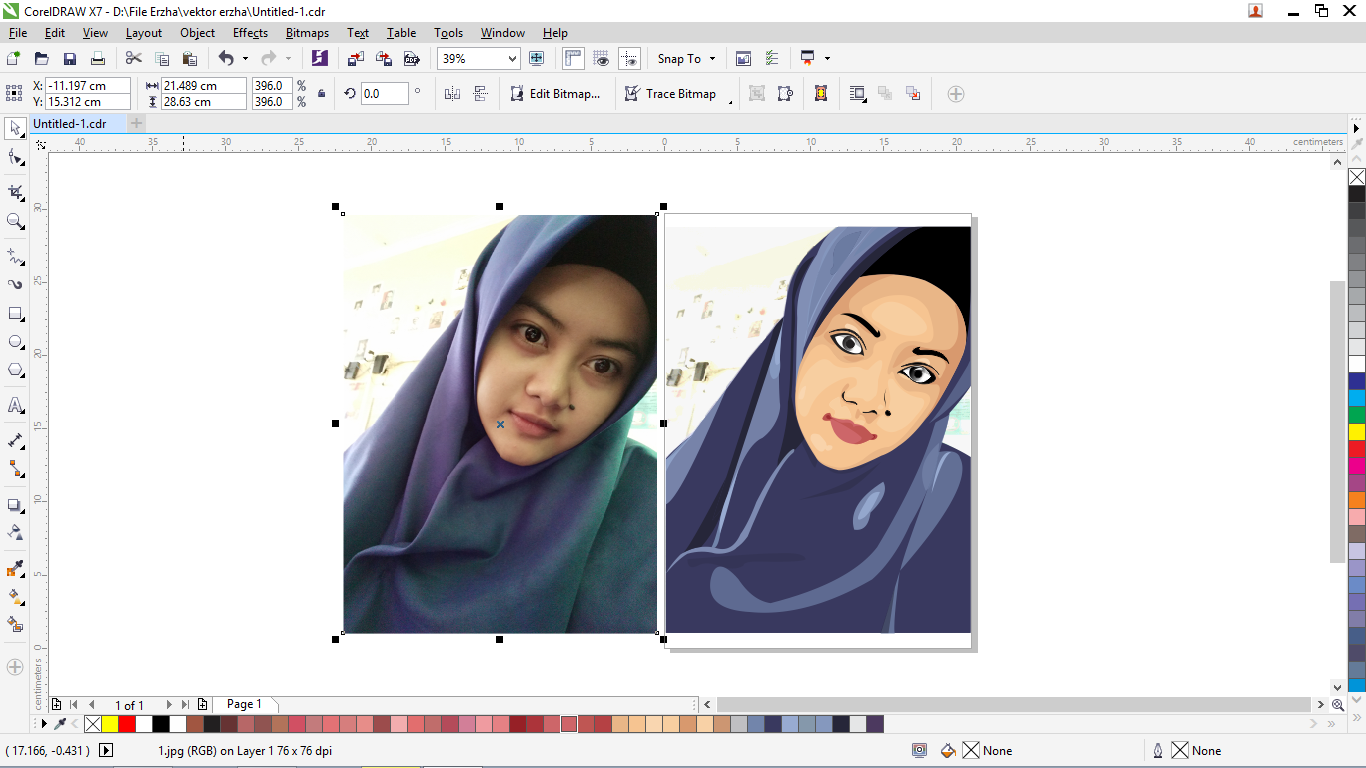Click the Publish to PDF icon
This screenshot has width=1366, height=768.
point(411,59)
